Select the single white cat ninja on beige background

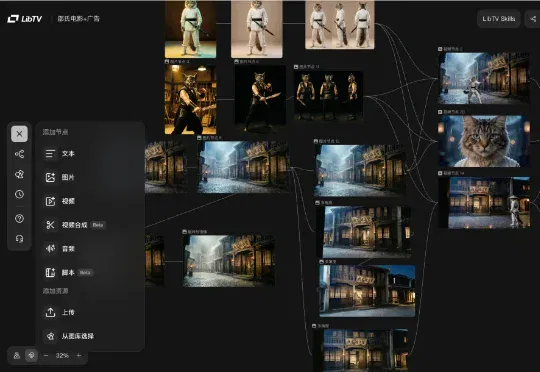pyautogui.click(x=257, y=29)
